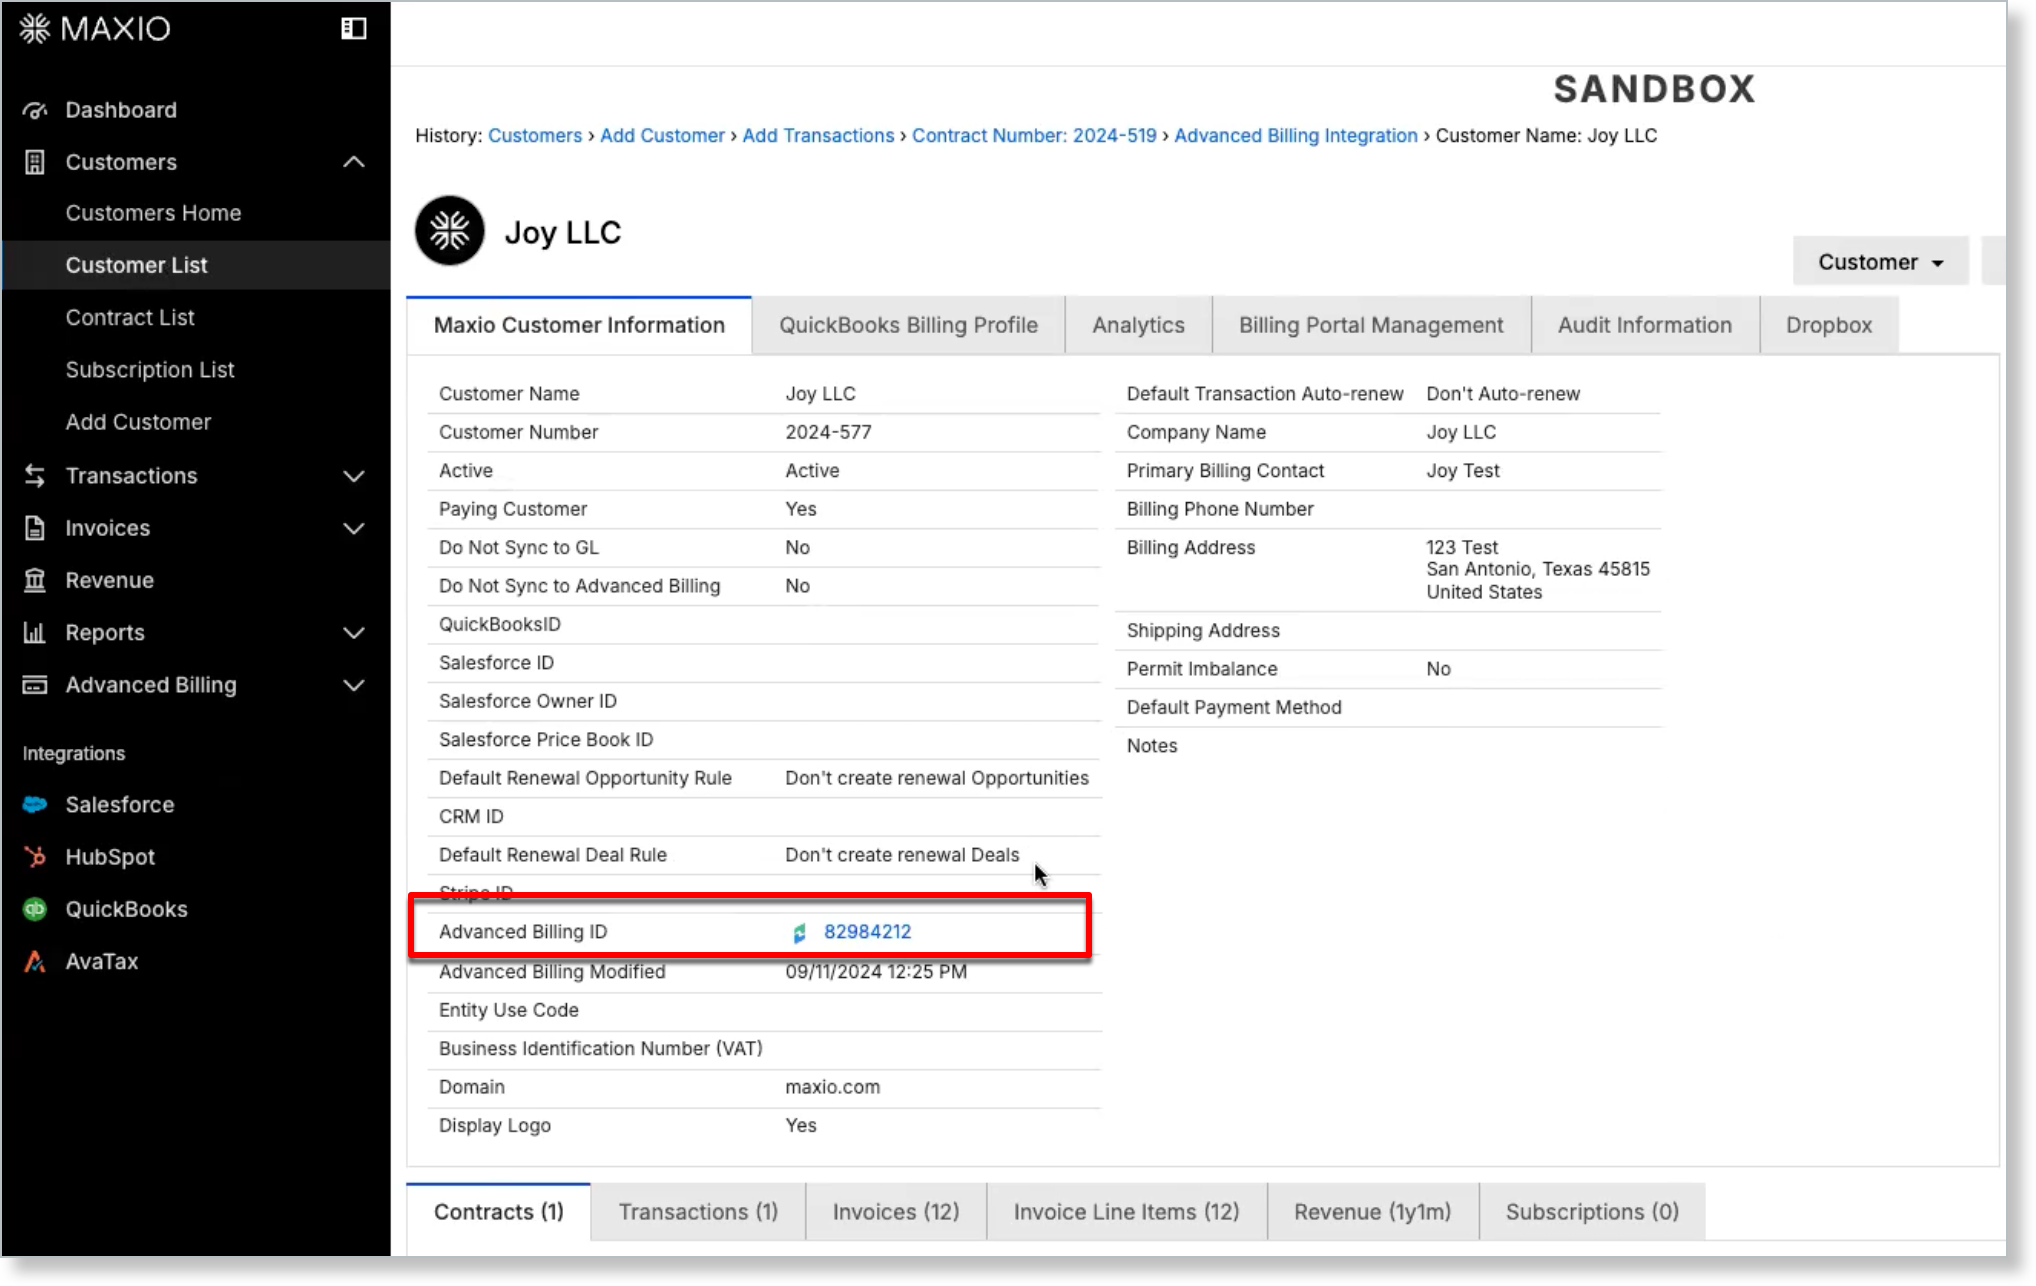Open the AvaTax integration
Viewport: 2036px width, 1286px height.
pos(101,962)
